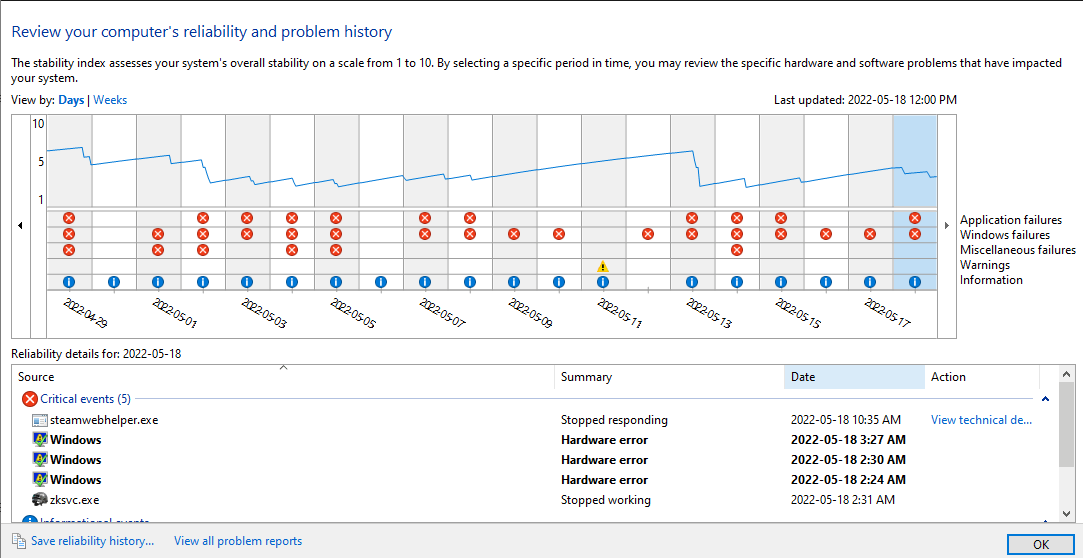This screenshot has height=558, width=1083.
Task: Click application failure icon for 2022-05-02
Action: pyautogui.click(x=202, y=218)
